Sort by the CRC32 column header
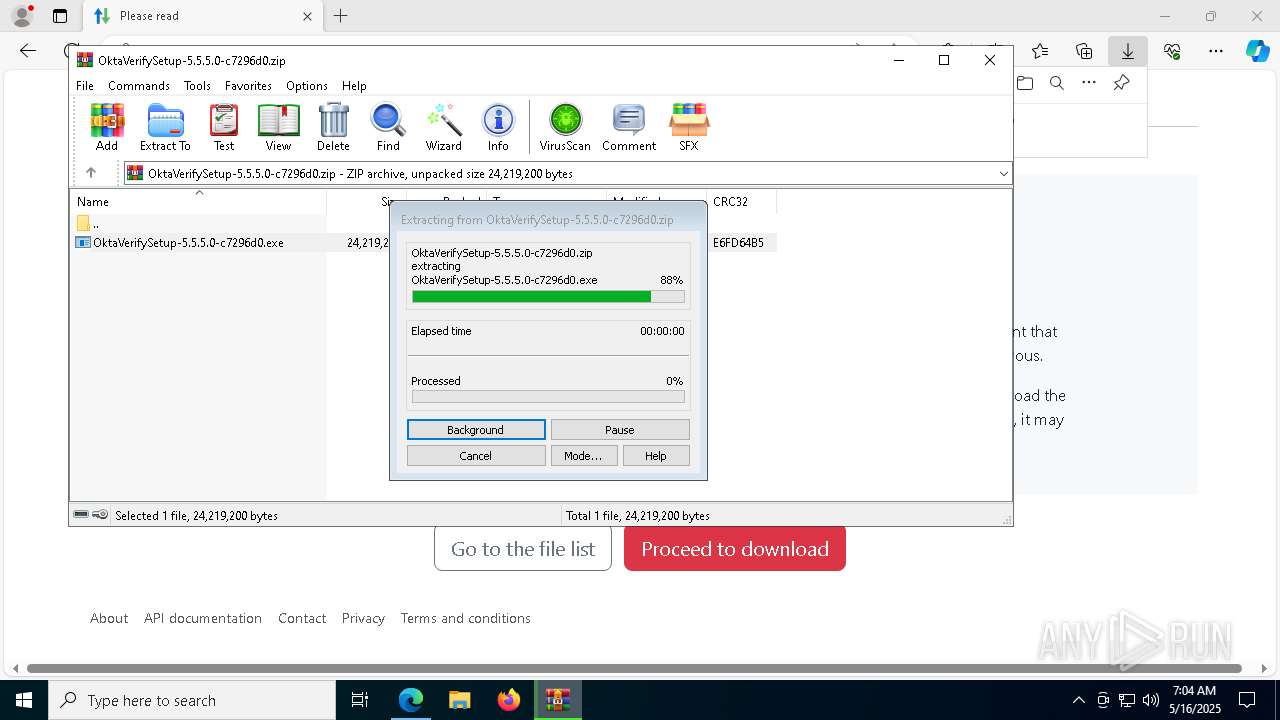Viewport: 1280px width, 720px height. point(741,201)
